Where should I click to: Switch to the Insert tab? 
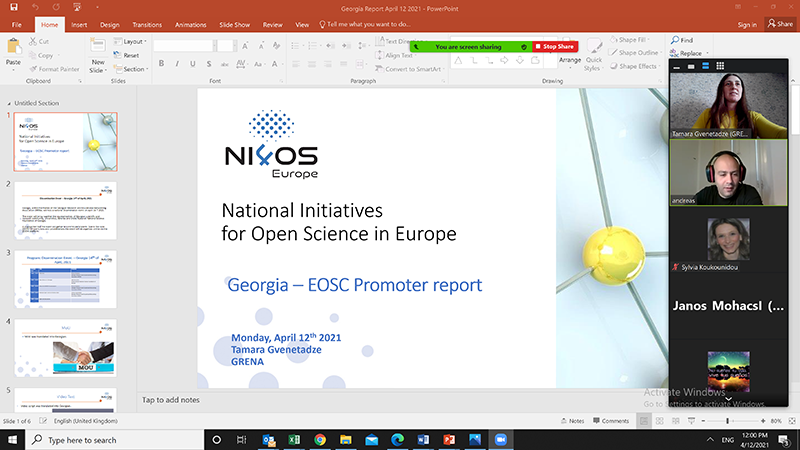pyautogui.click(x=79, y=24)
